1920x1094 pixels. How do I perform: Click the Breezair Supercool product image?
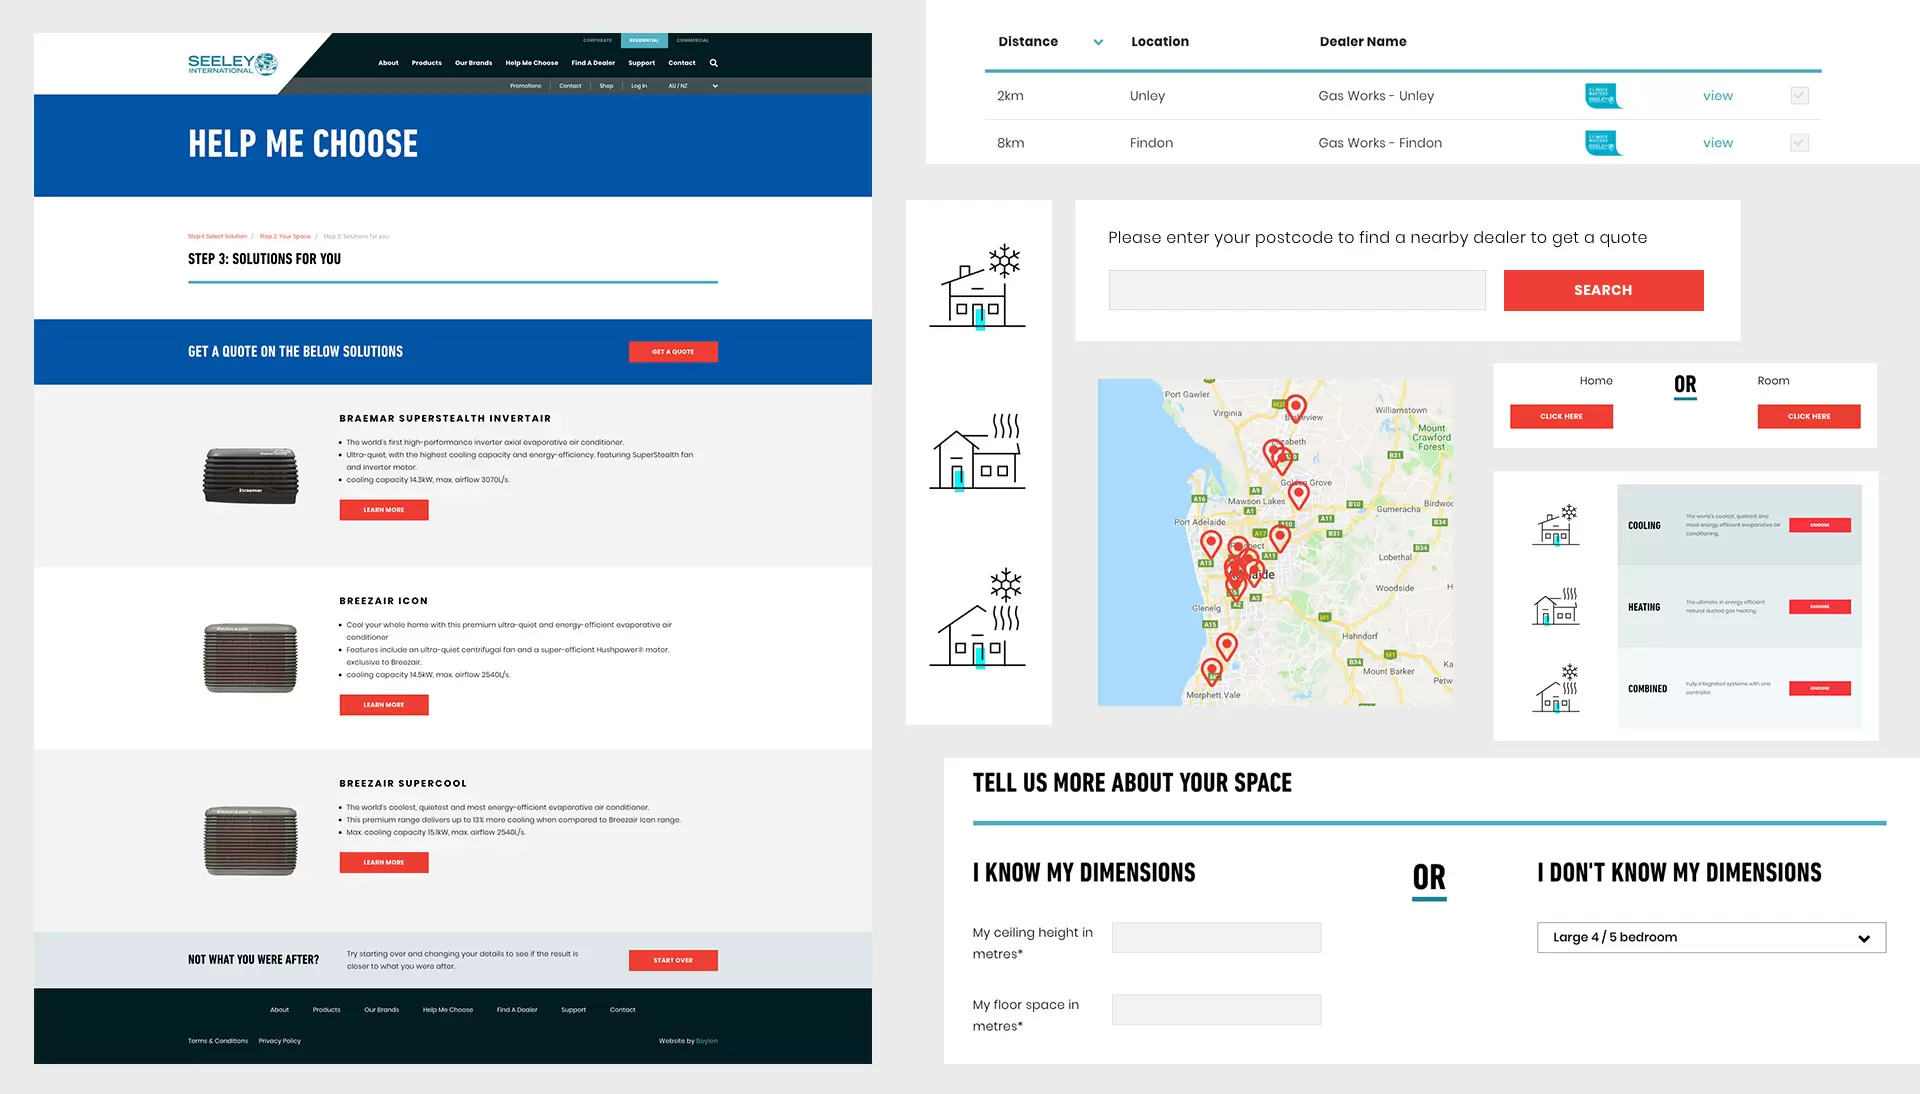pyautogui.click(x=250, y=841)
